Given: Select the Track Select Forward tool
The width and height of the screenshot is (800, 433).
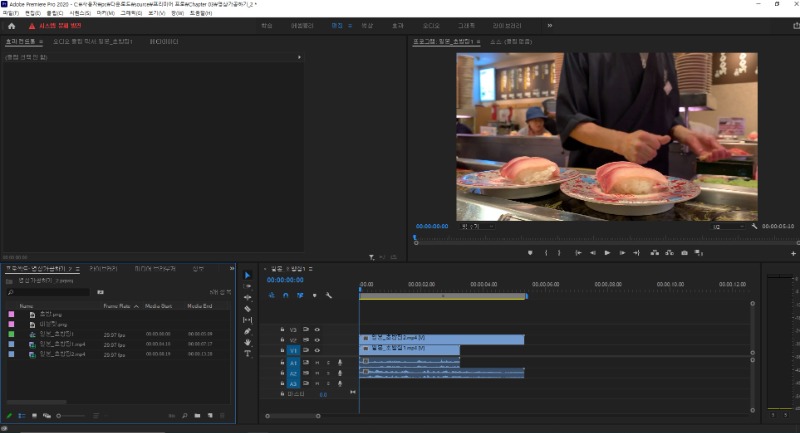Looking at the screenshot, I should pos(247,286).
